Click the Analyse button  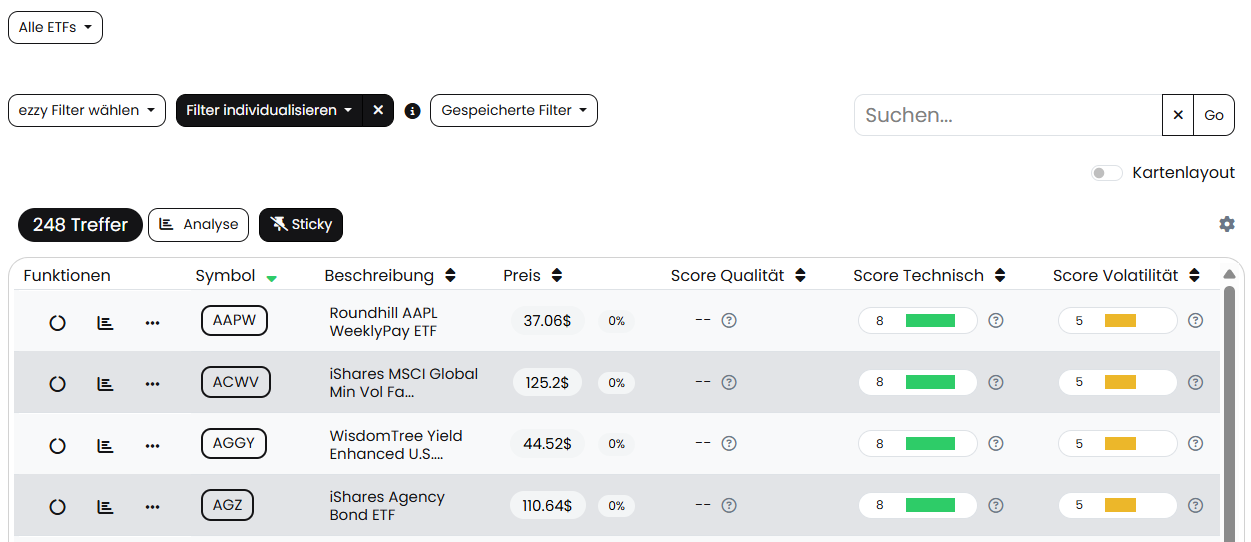point(198,225)
